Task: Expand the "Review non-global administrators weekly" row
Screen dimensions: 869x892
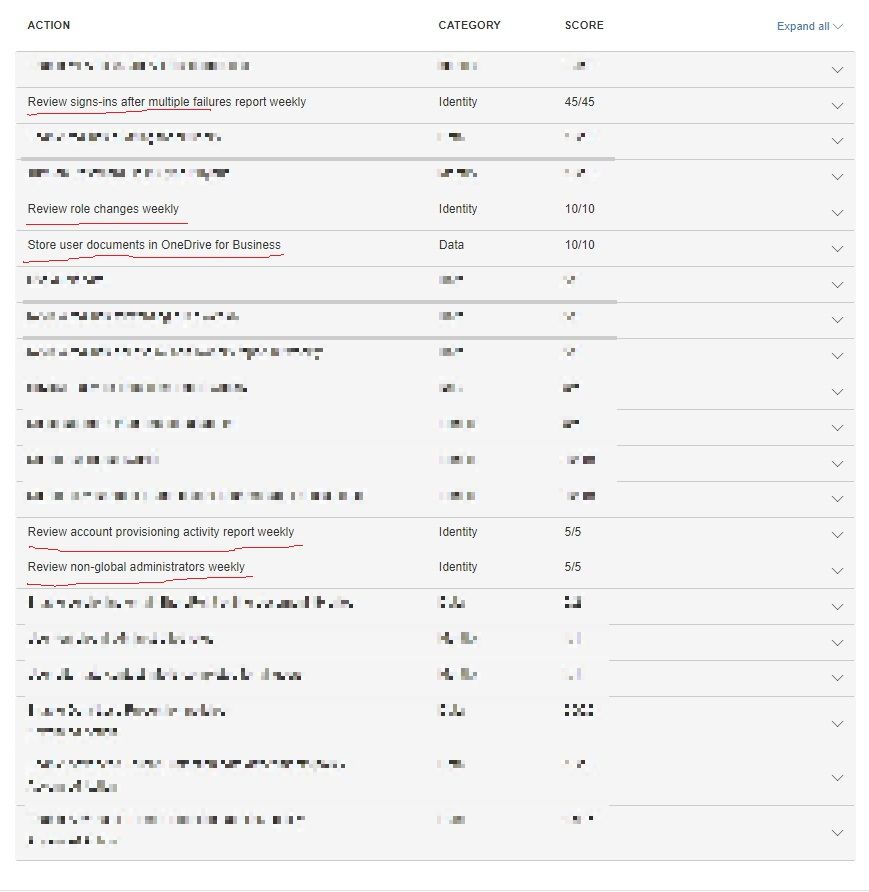Action: [x=838, y=570]
